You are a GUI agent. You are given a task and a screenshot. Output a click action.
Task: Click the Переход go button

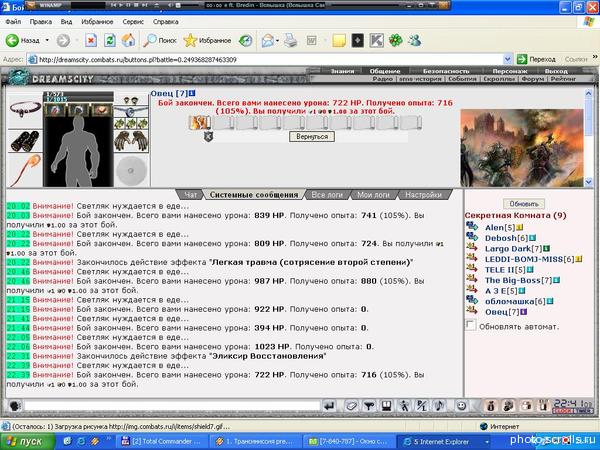pos(536,59)
